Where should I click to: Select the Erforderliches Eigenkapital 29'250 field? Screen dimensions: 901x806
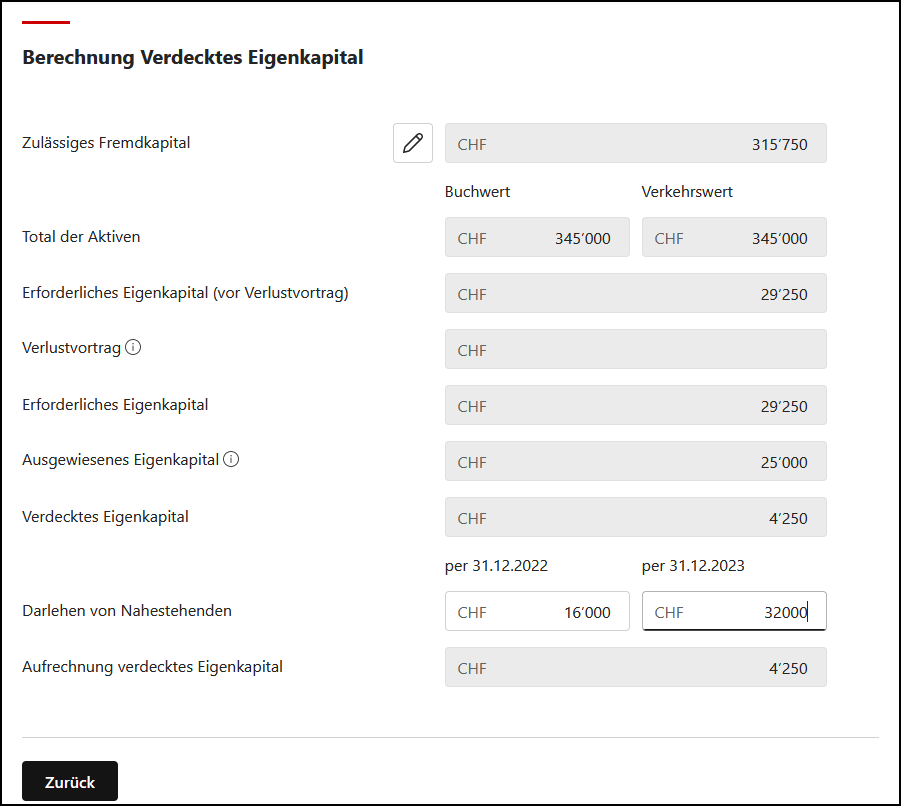click(636, 405)
